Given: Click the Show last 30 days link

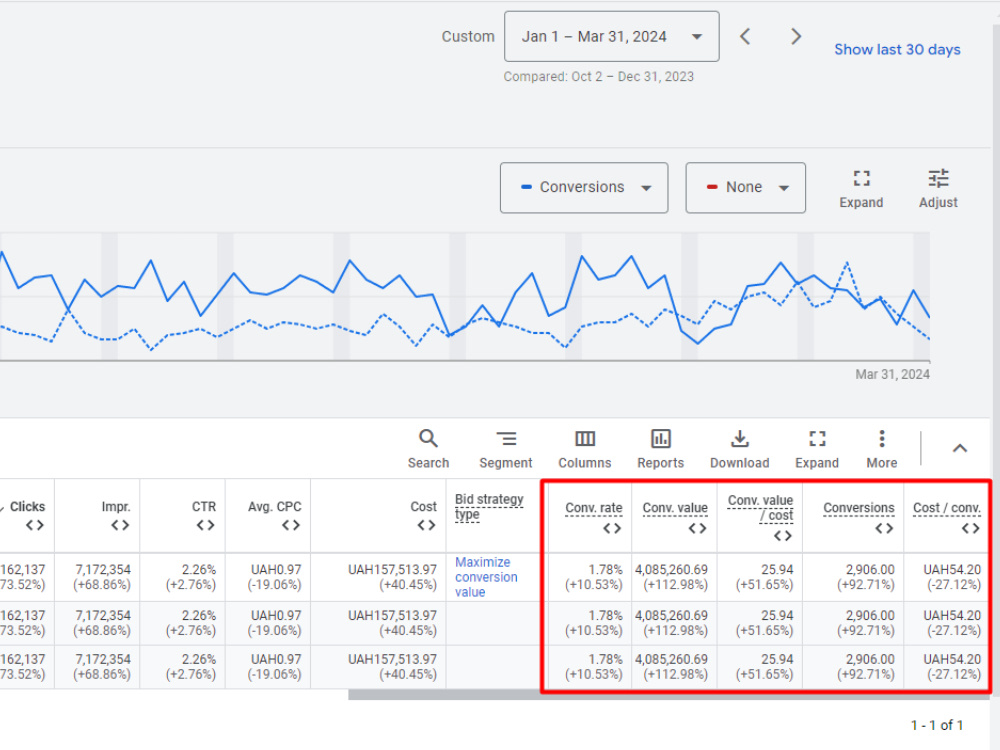Looking at the screenshot, I should point(897,49).
